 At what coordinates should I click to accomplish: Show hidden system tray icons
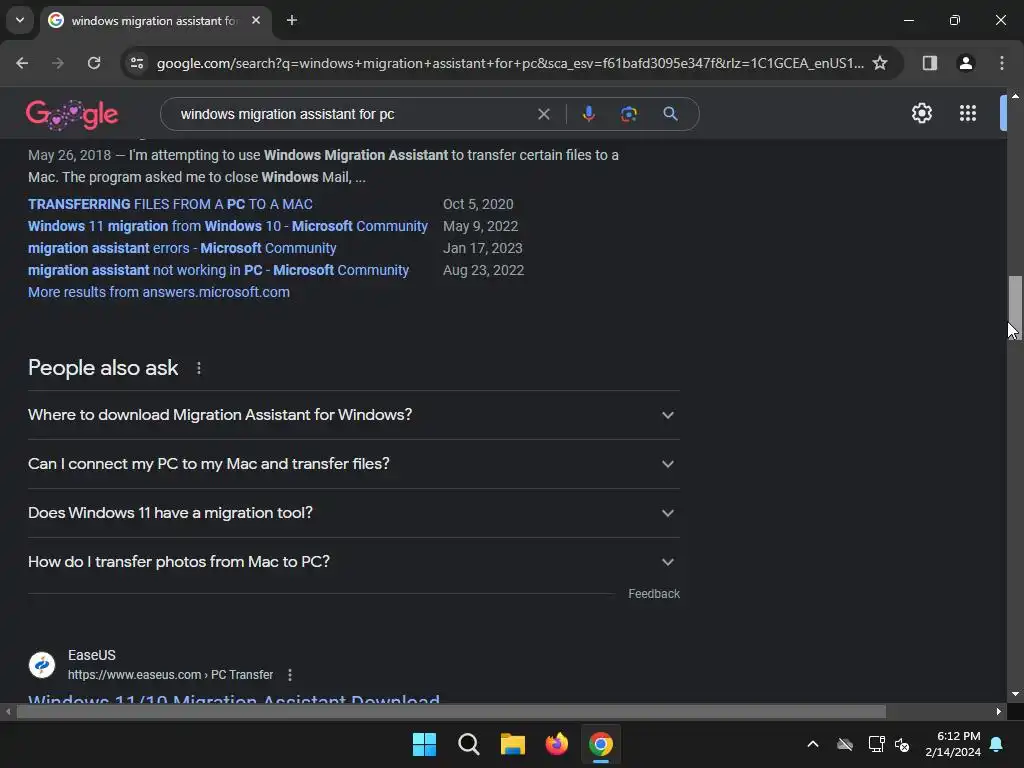(x=813, y=744)
